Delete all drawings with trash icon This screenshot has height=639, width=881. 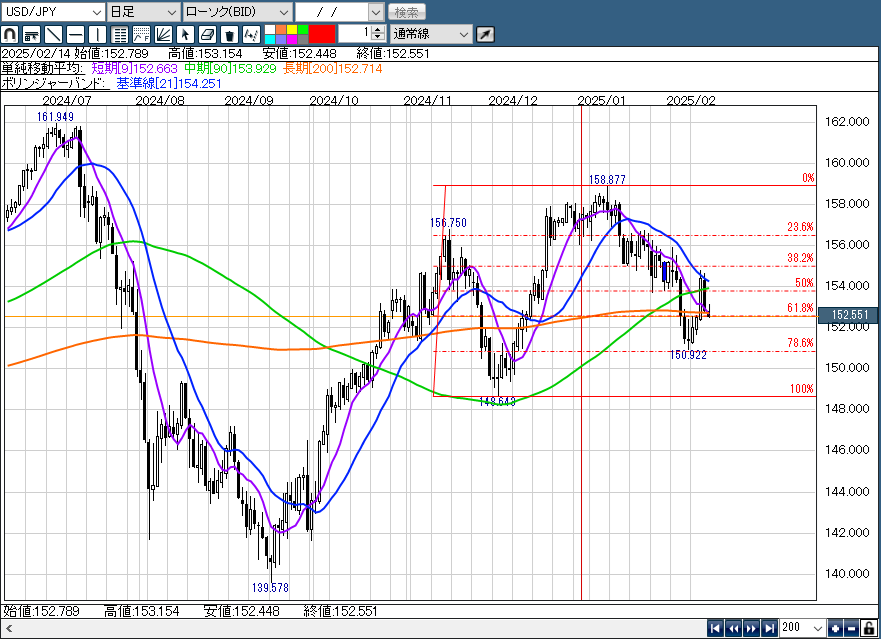point(229,34)
